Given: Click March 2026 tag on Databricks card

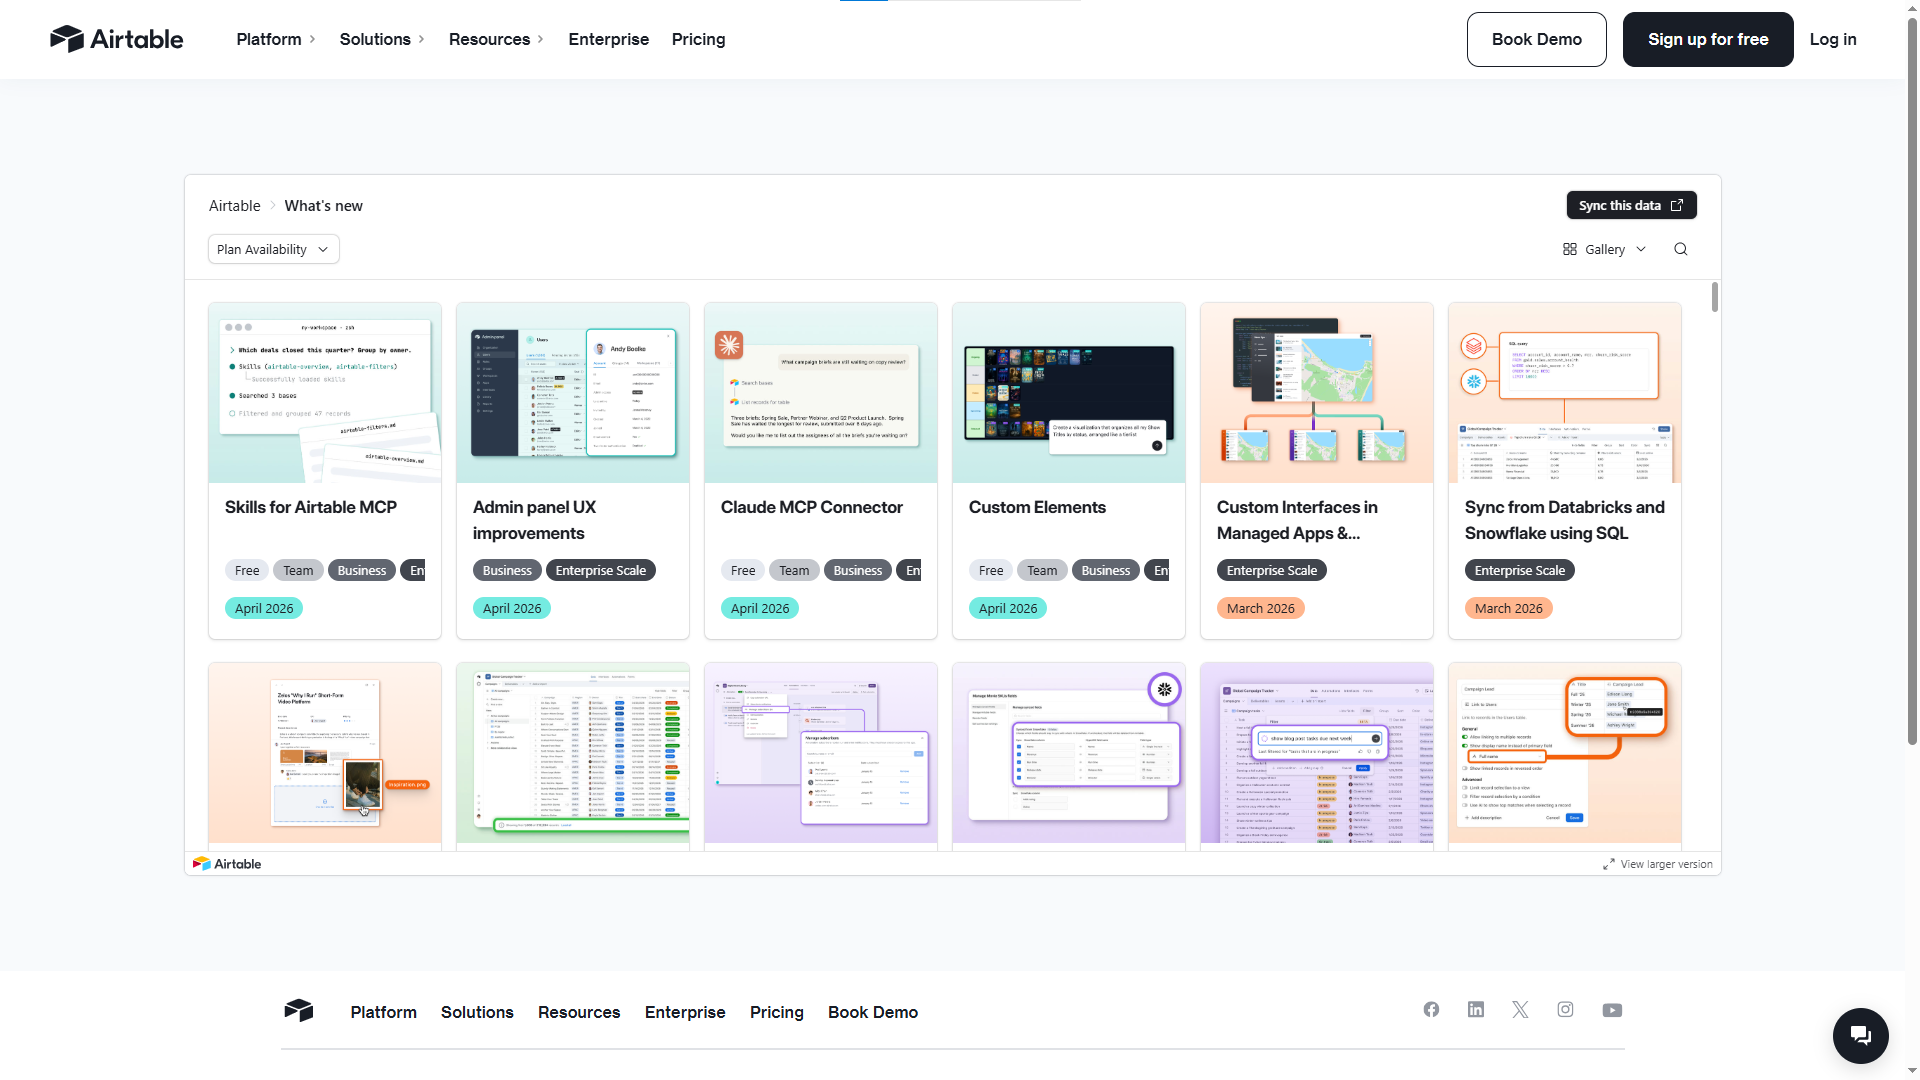Looking at the screenshot, I should point(1508,608).
